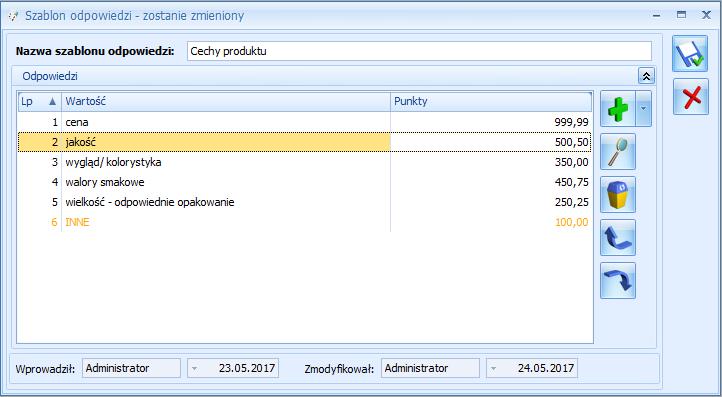Move answer up with blue up arrow
The width and height of the screenshot is (722, 397).
pos(618,238)
